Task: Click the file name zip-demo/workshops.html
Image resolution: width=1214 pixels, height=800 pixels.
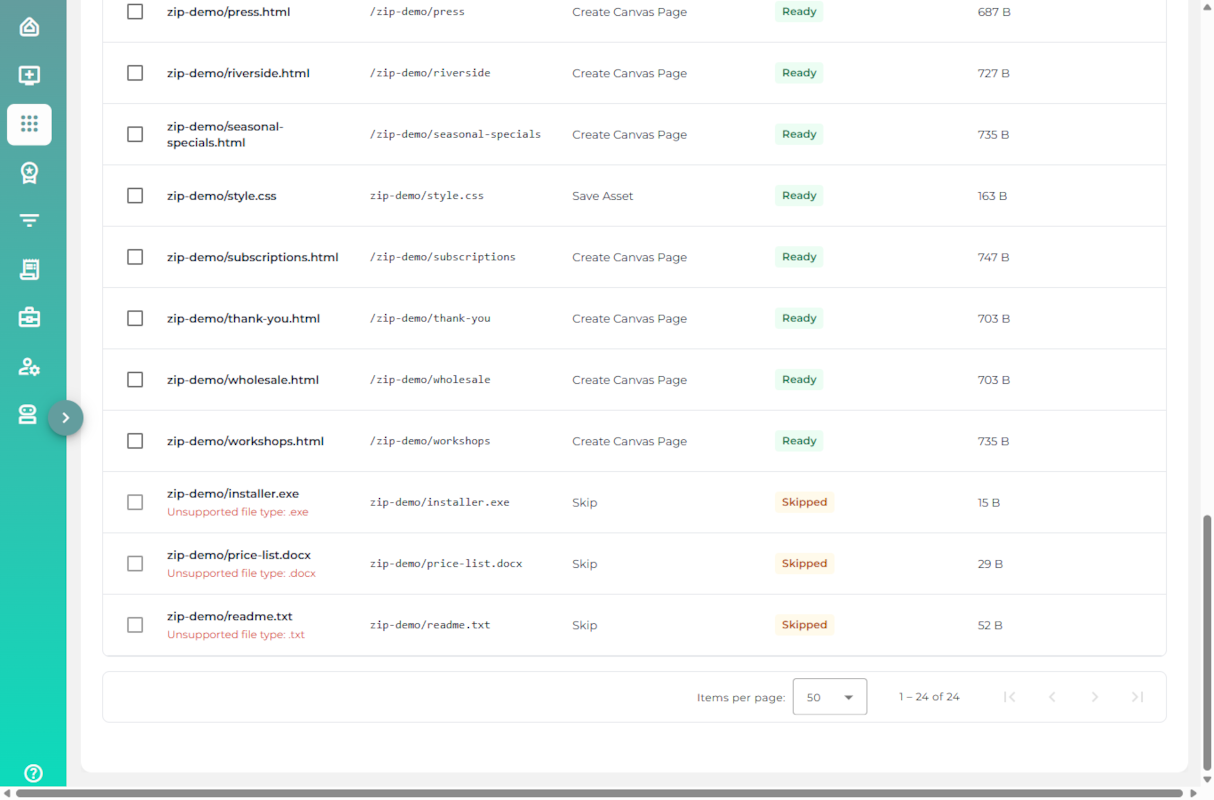Action: [246, 441]
